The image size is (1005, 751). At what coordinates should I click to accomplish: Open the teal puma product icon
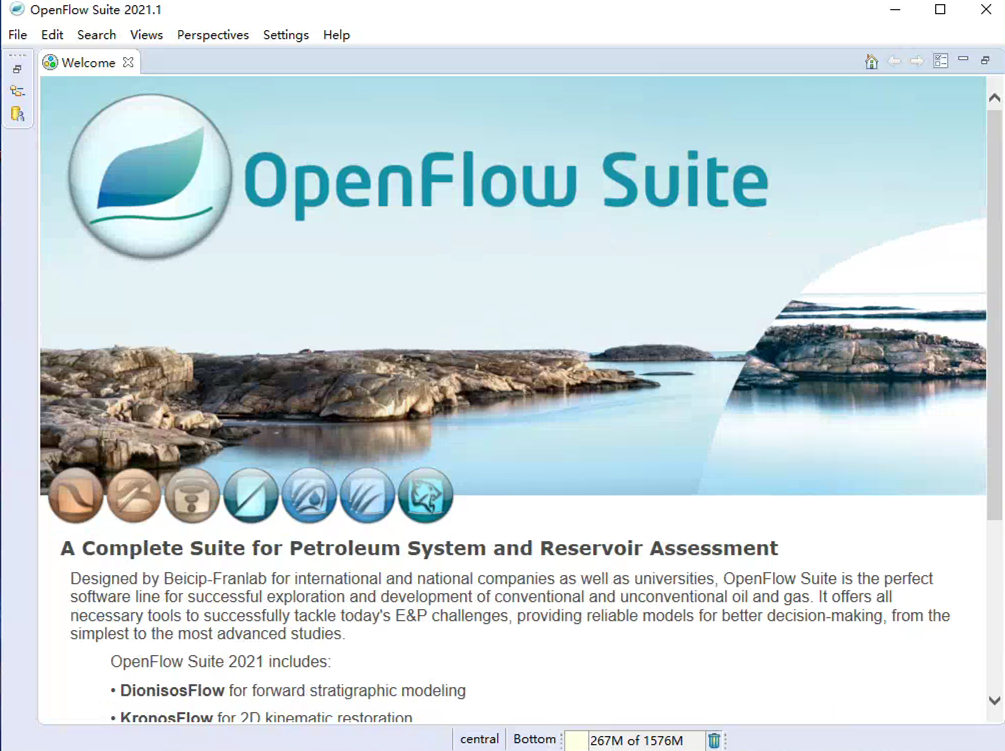[426, 495]
